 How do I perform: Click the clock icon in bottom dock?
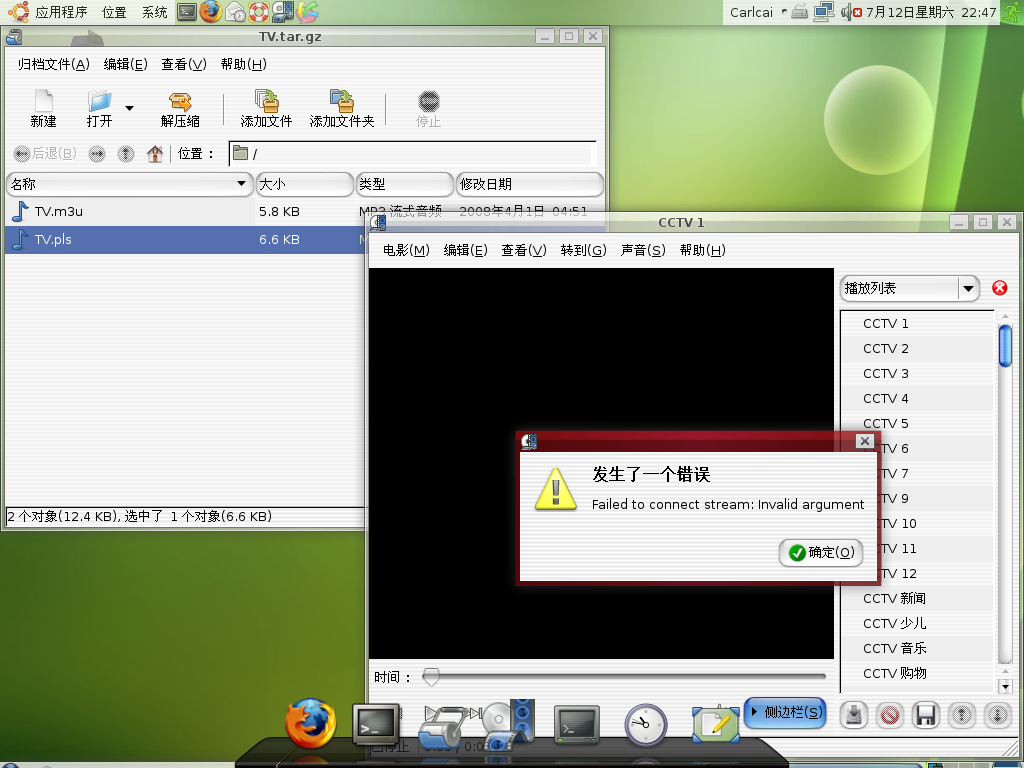pyautogui.click(x=646, y=724)
